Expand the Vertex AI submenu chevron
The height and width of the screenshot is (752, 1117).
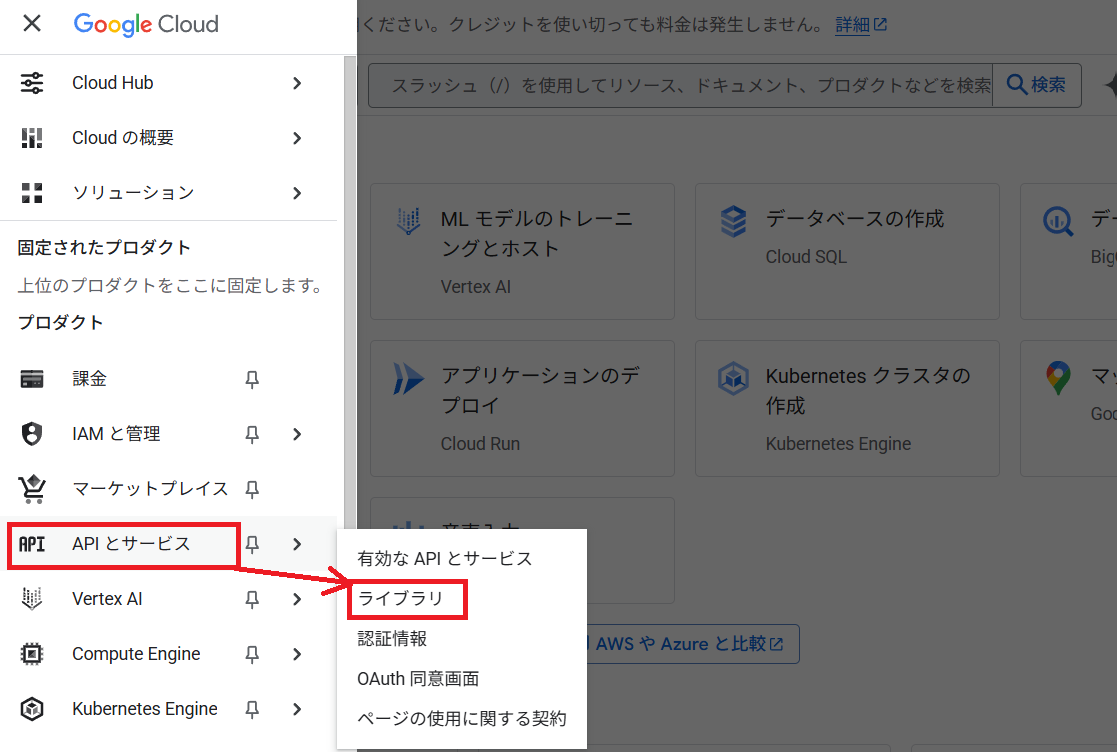point(297,599)
